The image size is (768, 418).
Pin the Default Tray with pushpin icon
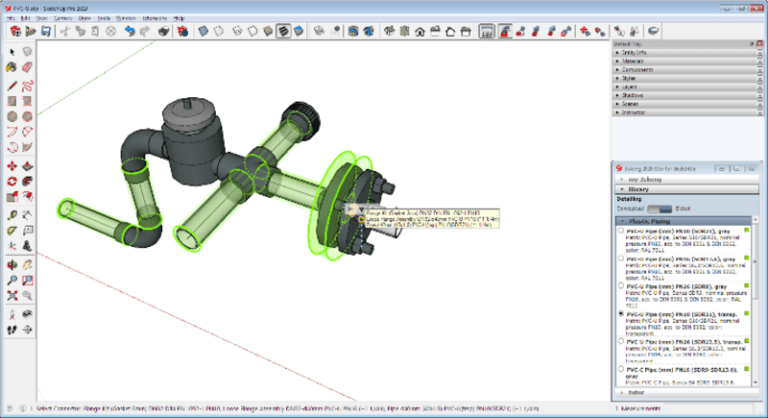[x=751, y=44]
